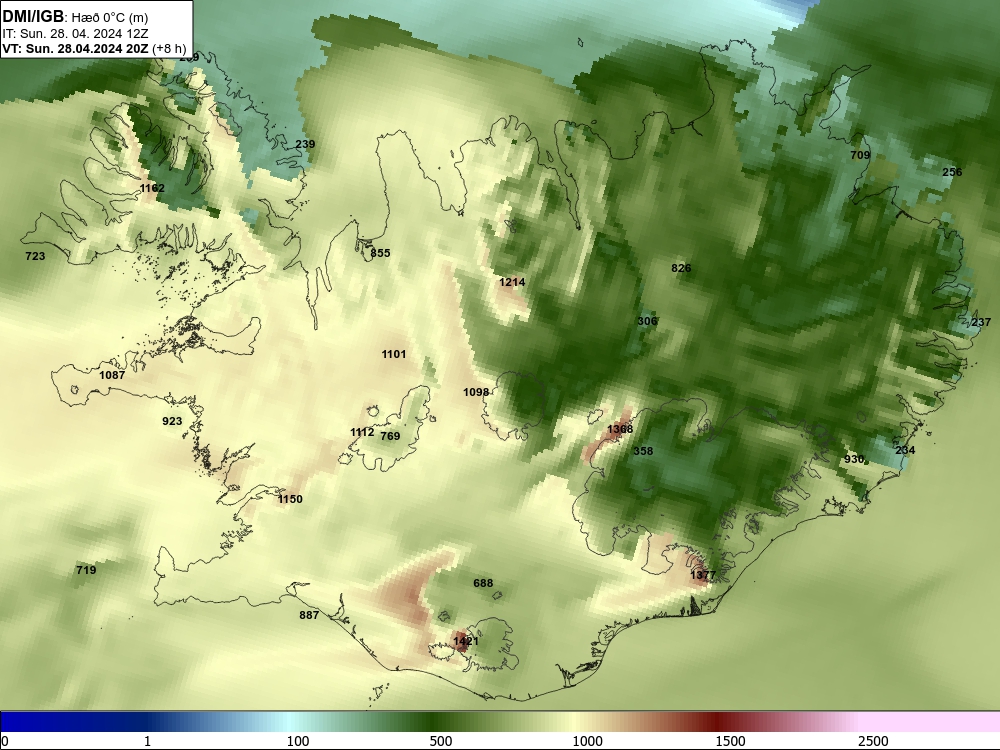Image resolution: width=1000 pixels, height=750 pixels.
Task: Click the 688 height value
Action: pos(483,583)
